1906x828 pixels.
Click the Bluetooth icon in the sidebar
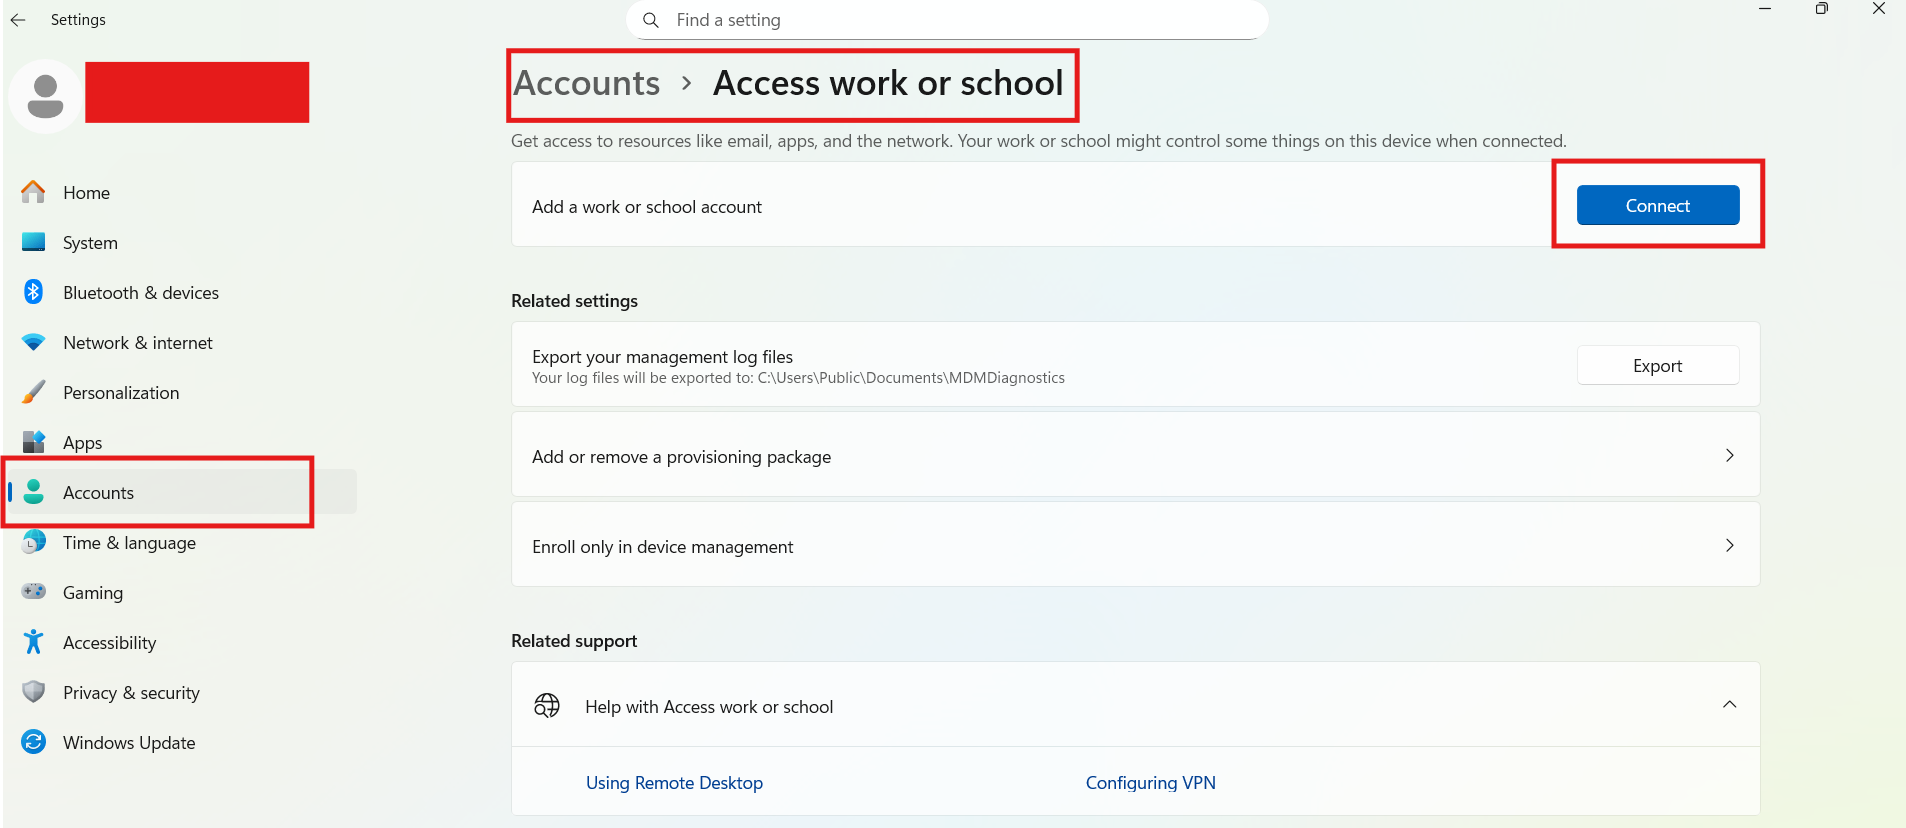[x=34, y=292]
